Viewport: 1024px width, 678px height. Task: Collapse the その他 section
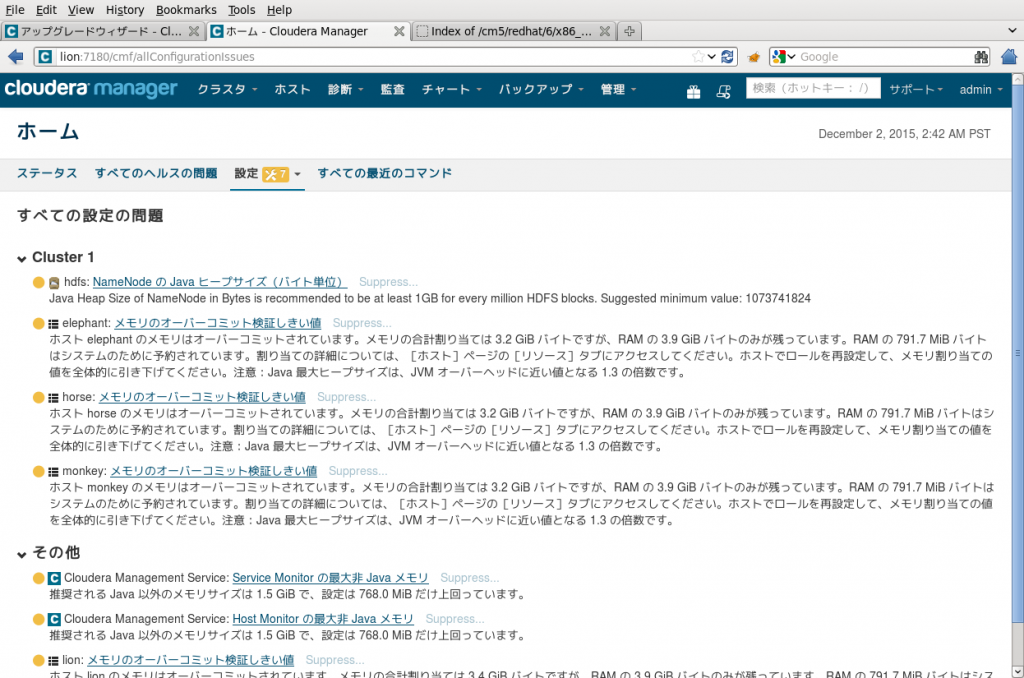[x=22, y=555]
